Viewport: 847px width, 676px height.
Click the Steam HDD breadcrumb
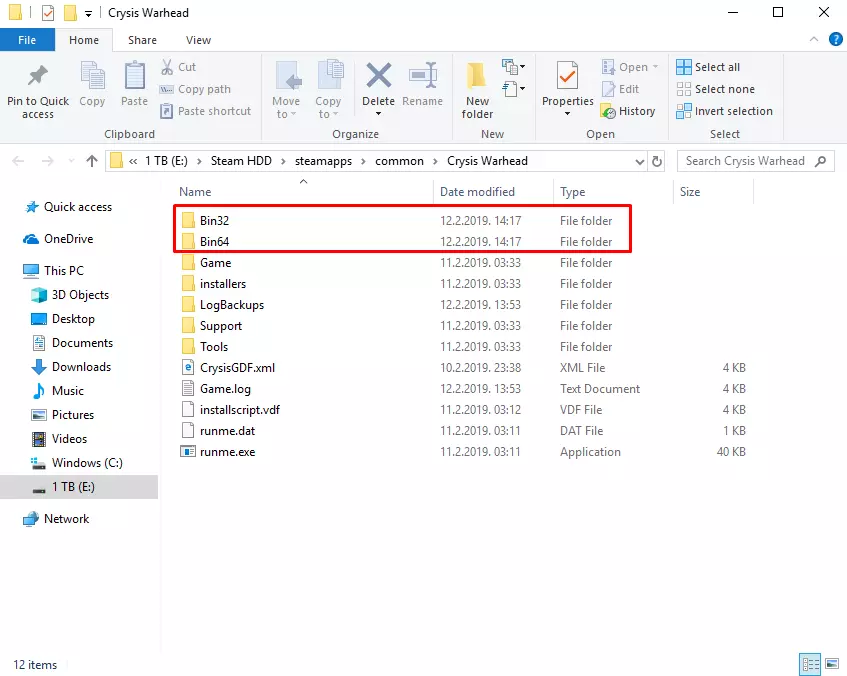tap(241, 161)
